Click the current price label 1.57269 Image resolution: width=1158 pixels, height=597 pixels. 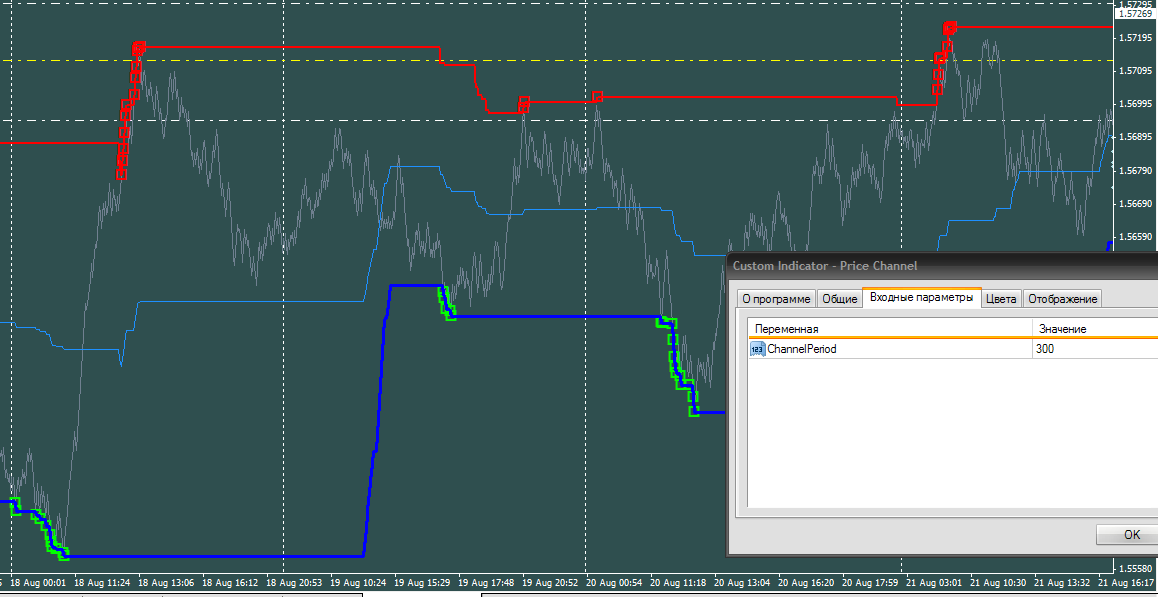1135,13
